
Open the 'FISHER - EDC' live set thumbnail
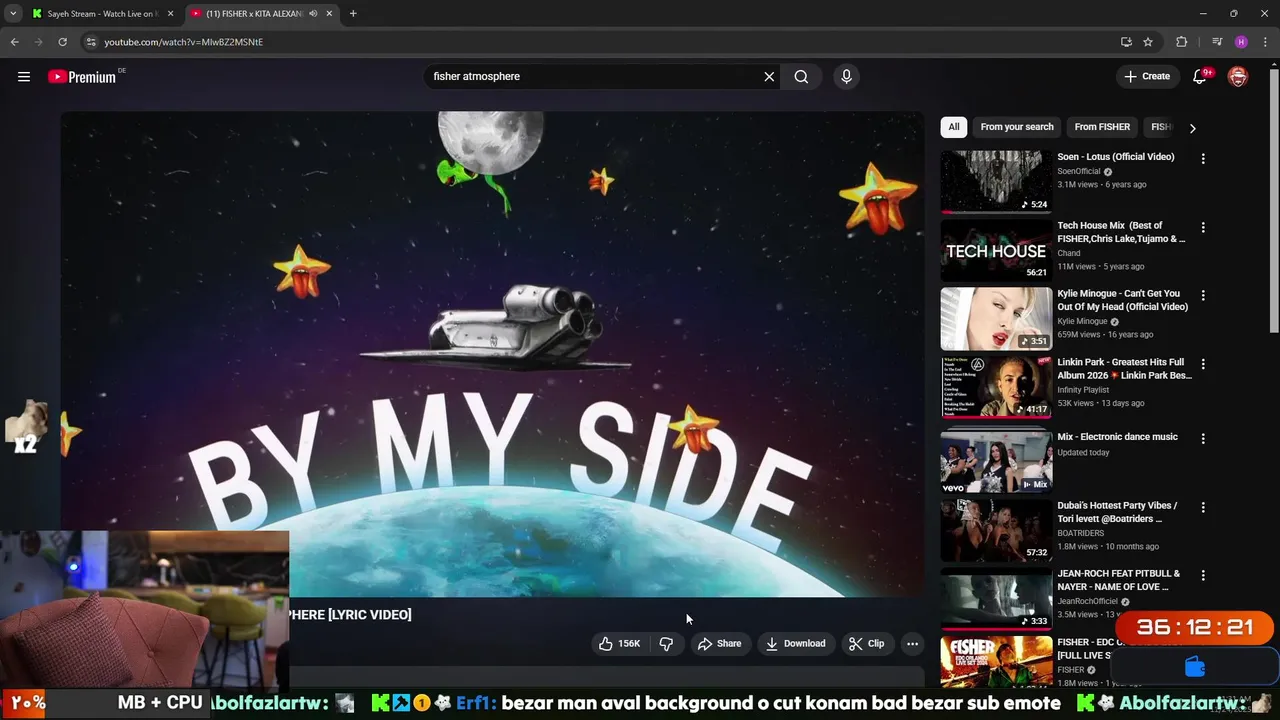pyautogui.click(x=996, y=662)
